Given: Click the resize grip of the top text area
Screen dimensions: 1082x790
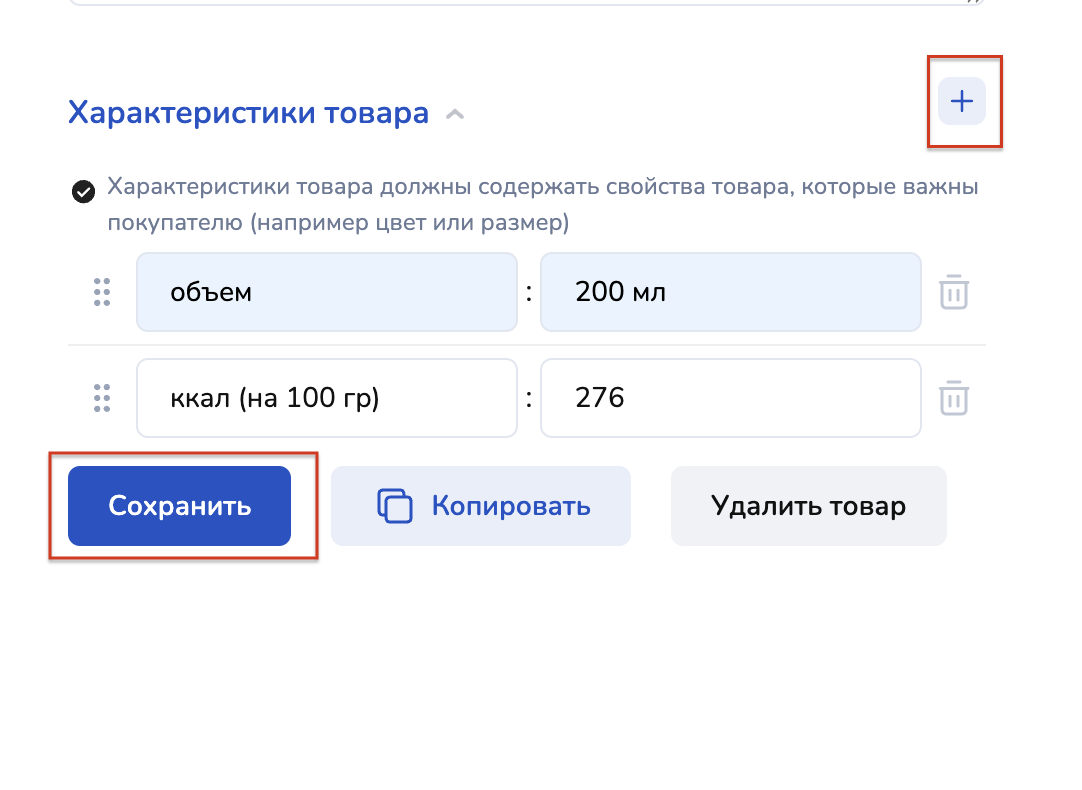Looking at the screenshot, I should pos(973,2).
